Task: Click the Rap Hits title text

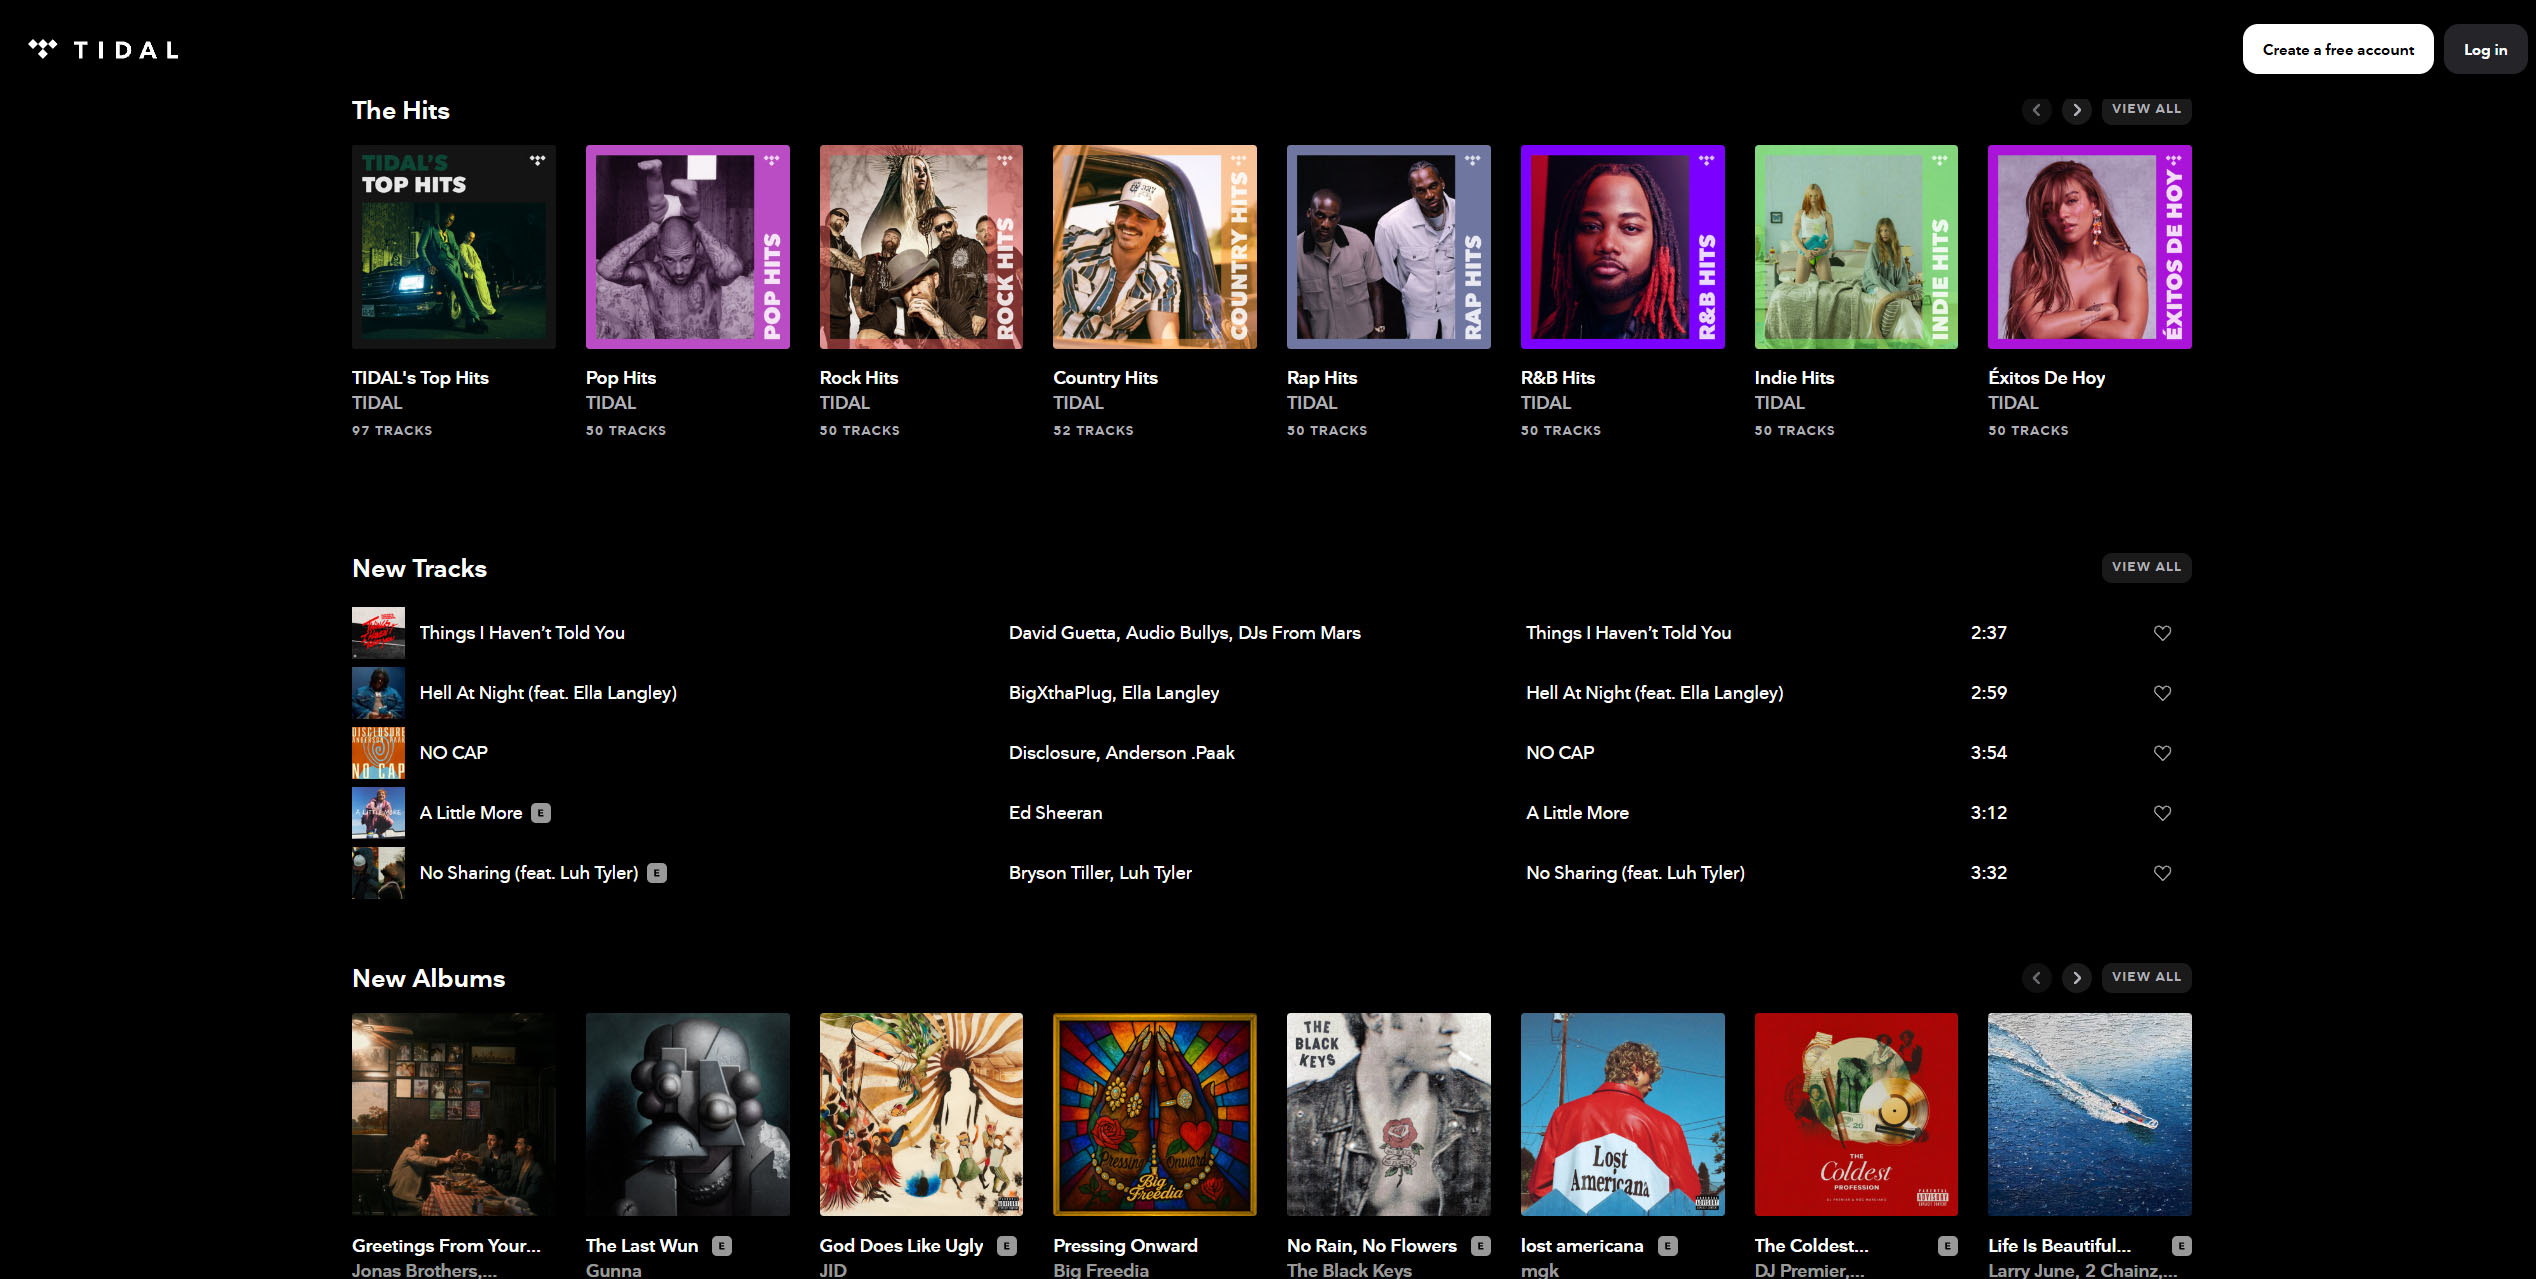Action: [1322, 378]
